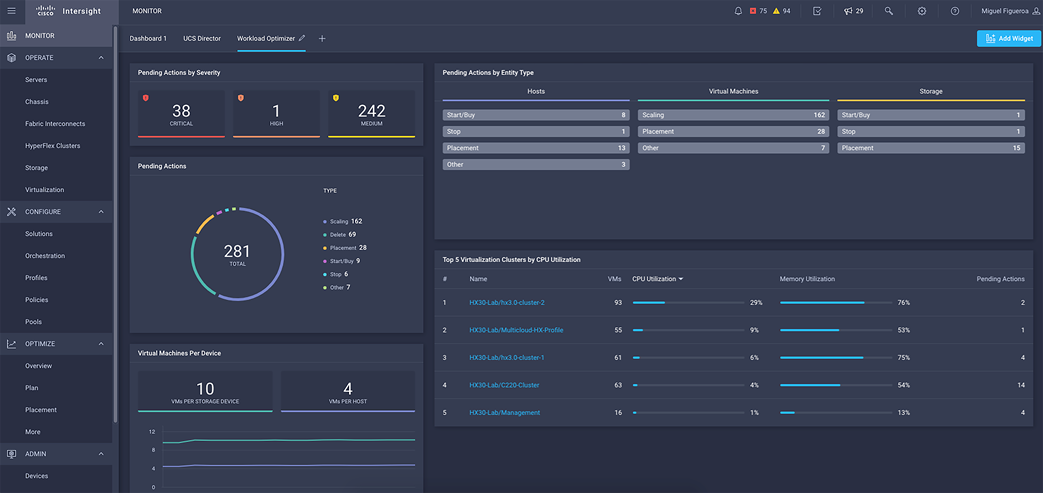Click Virtual Machines Scaling 162 bar
Viewport: 1043px width, 493px height.
pos(733,115)
